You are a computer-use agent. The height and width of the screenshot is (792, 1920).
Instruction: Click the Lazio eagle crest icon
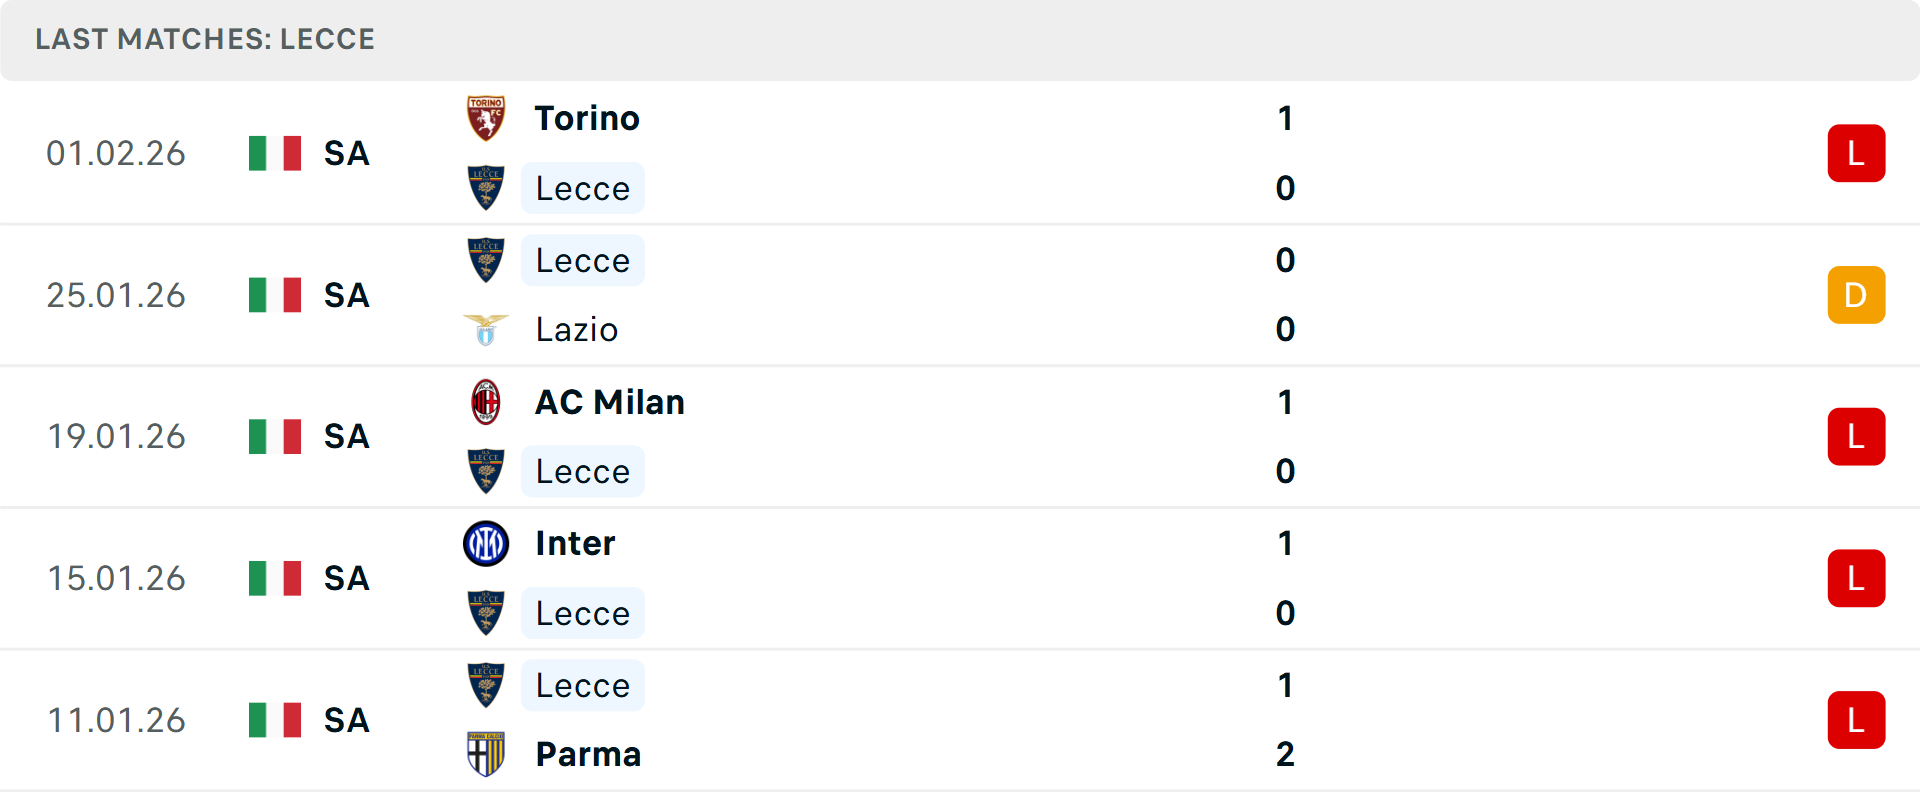486,330
